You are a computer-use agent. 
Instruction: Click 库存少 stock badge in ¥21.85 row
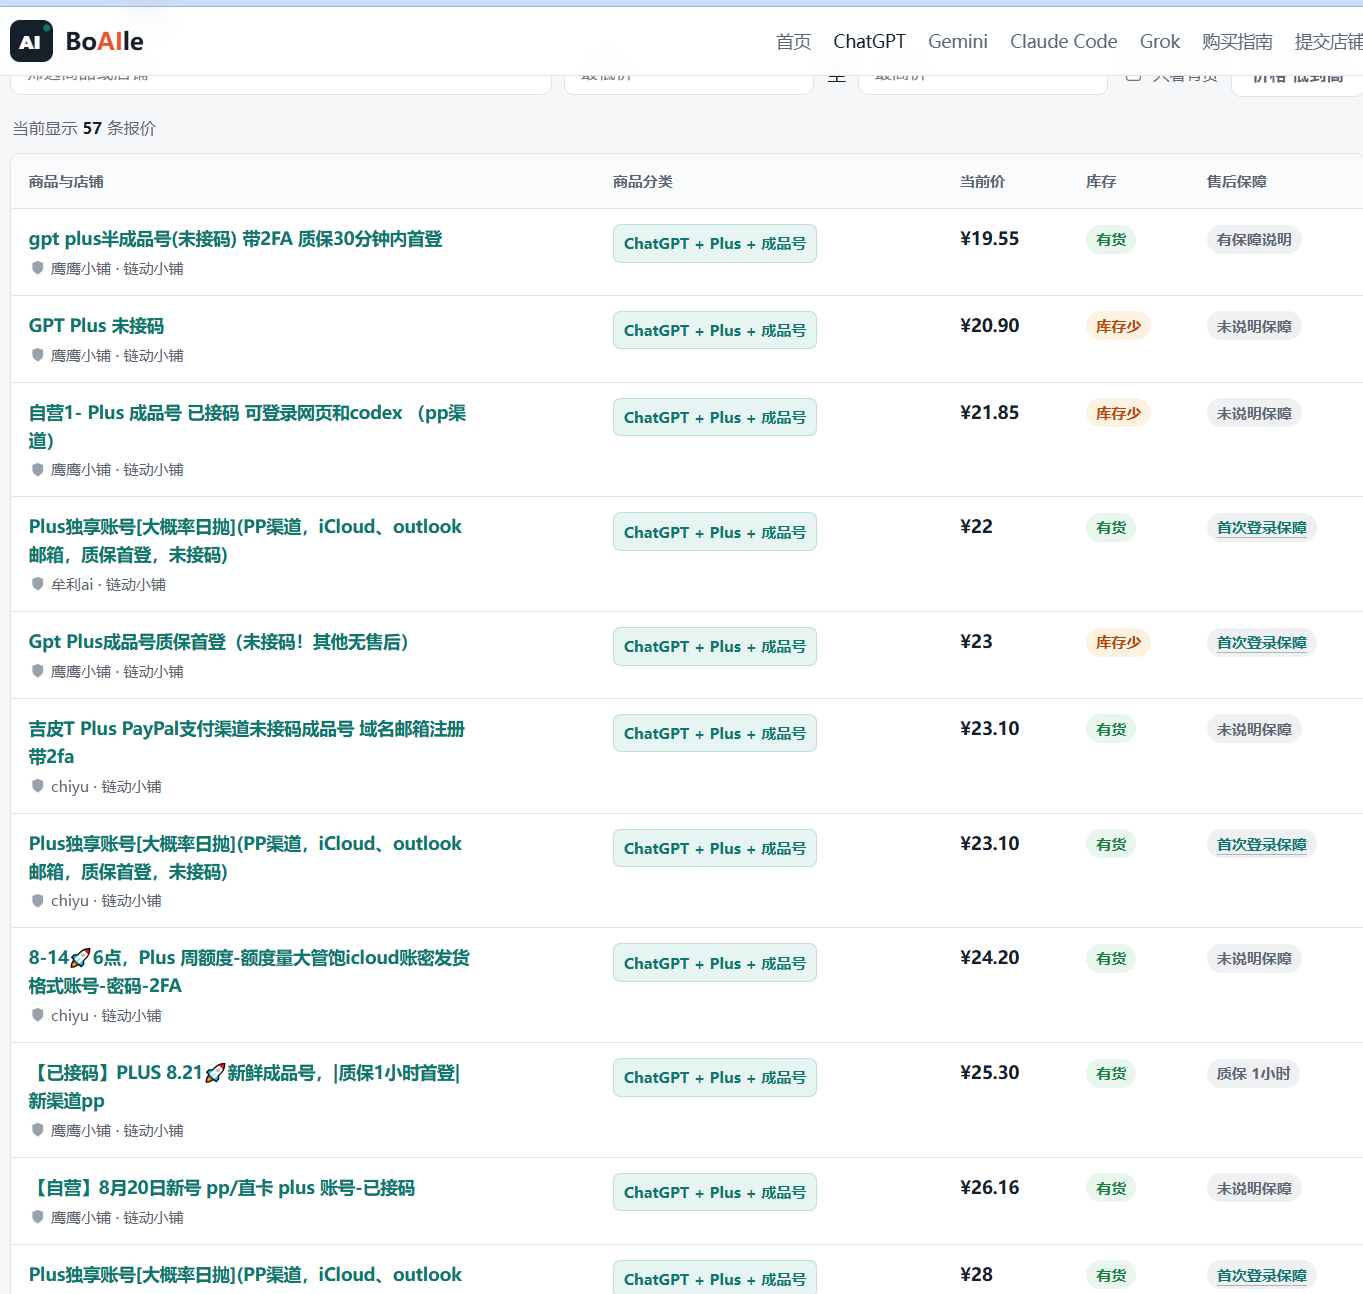(1118, 413)
